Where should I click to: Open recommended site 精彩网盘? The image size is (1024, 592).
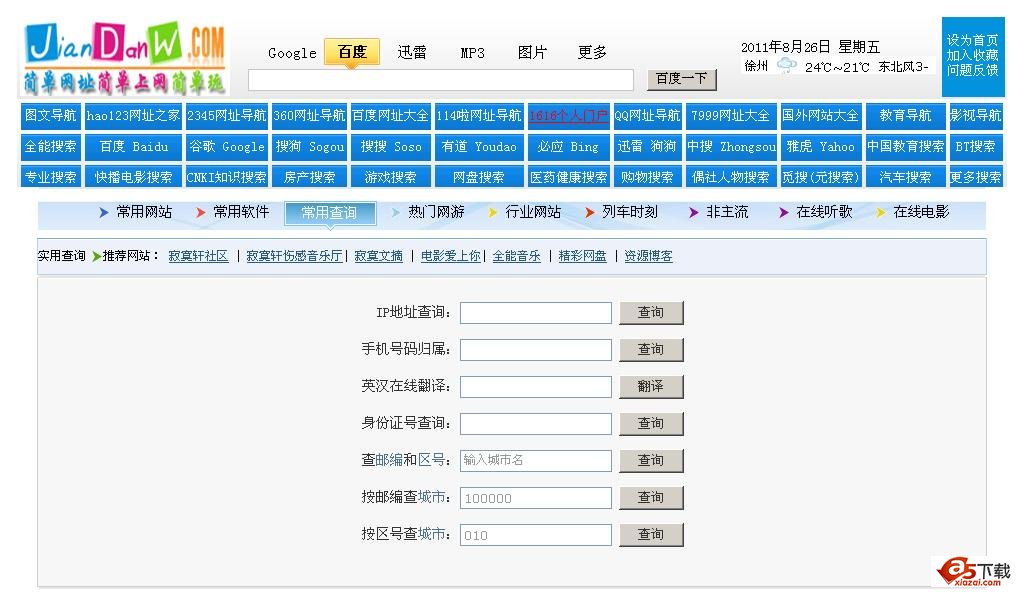(x=583, y=256)
